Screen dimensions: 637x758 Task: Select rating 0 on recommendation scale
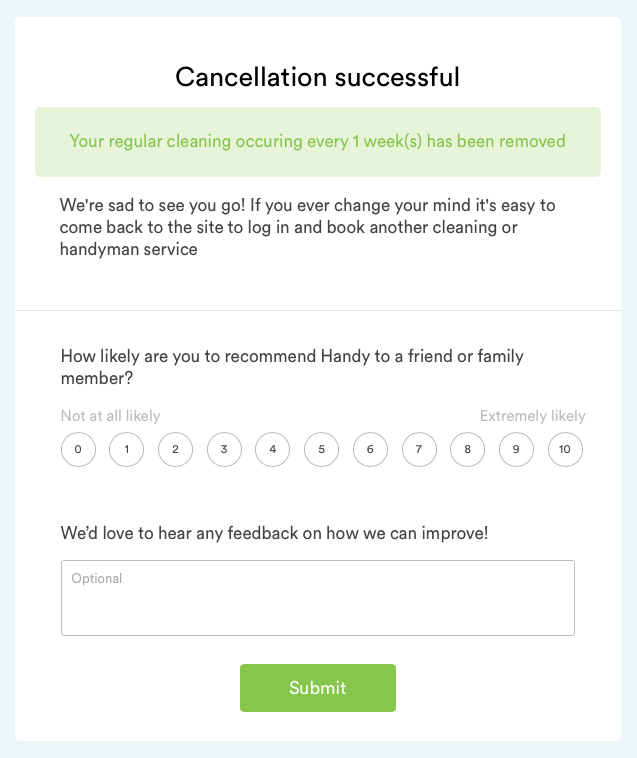78,449
